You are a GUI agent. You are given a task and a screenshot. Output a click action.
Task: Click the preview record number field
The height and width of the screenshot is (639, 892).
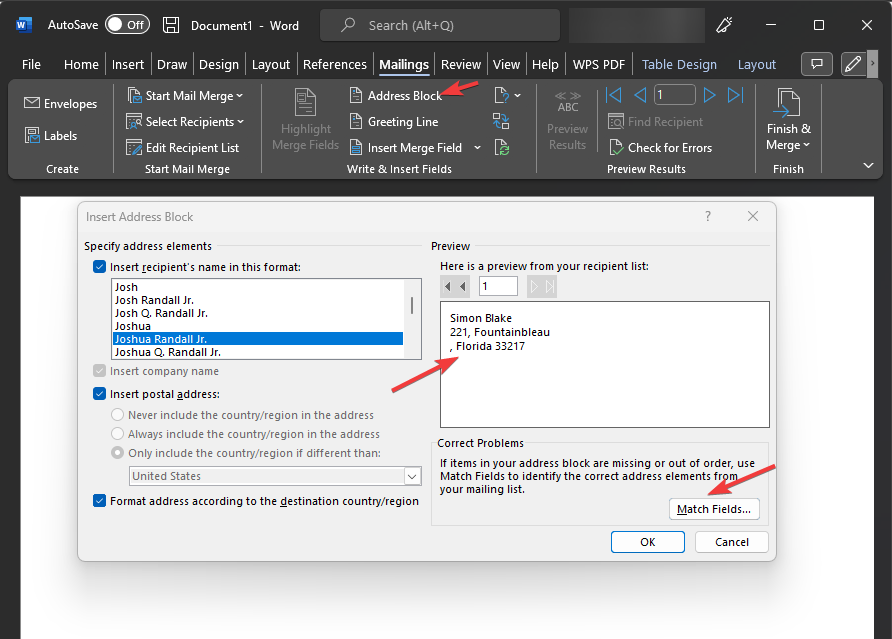(498, 286)
